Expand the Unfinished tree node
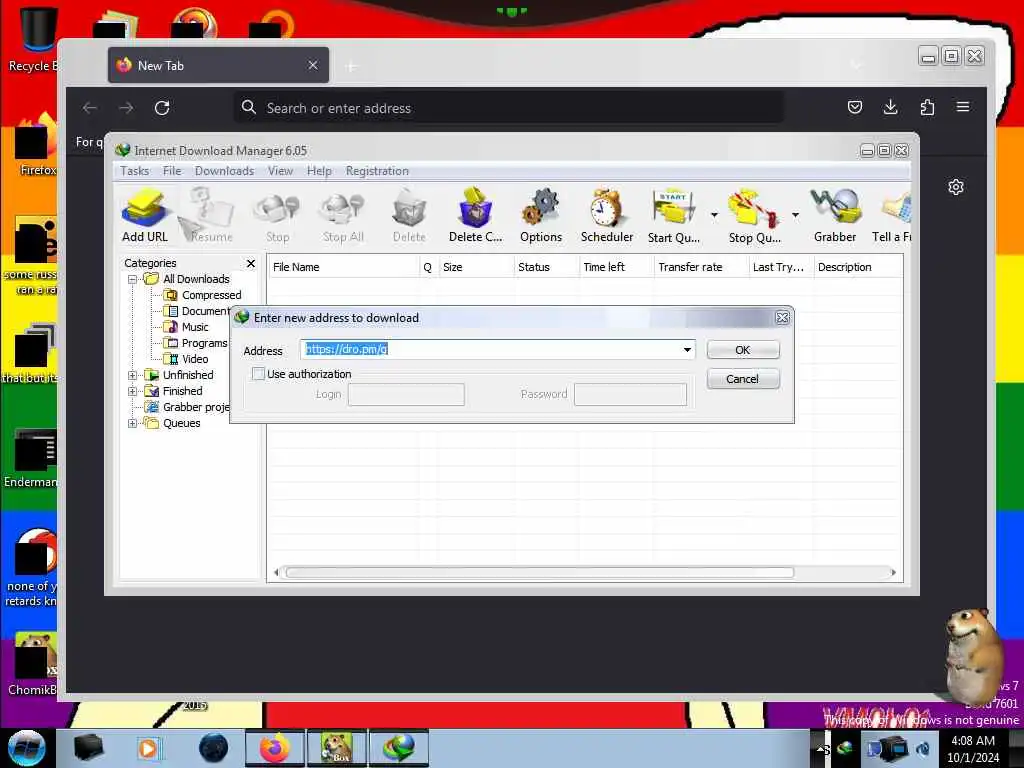Viewport: 1024px width, 768px height. point(133,376)
